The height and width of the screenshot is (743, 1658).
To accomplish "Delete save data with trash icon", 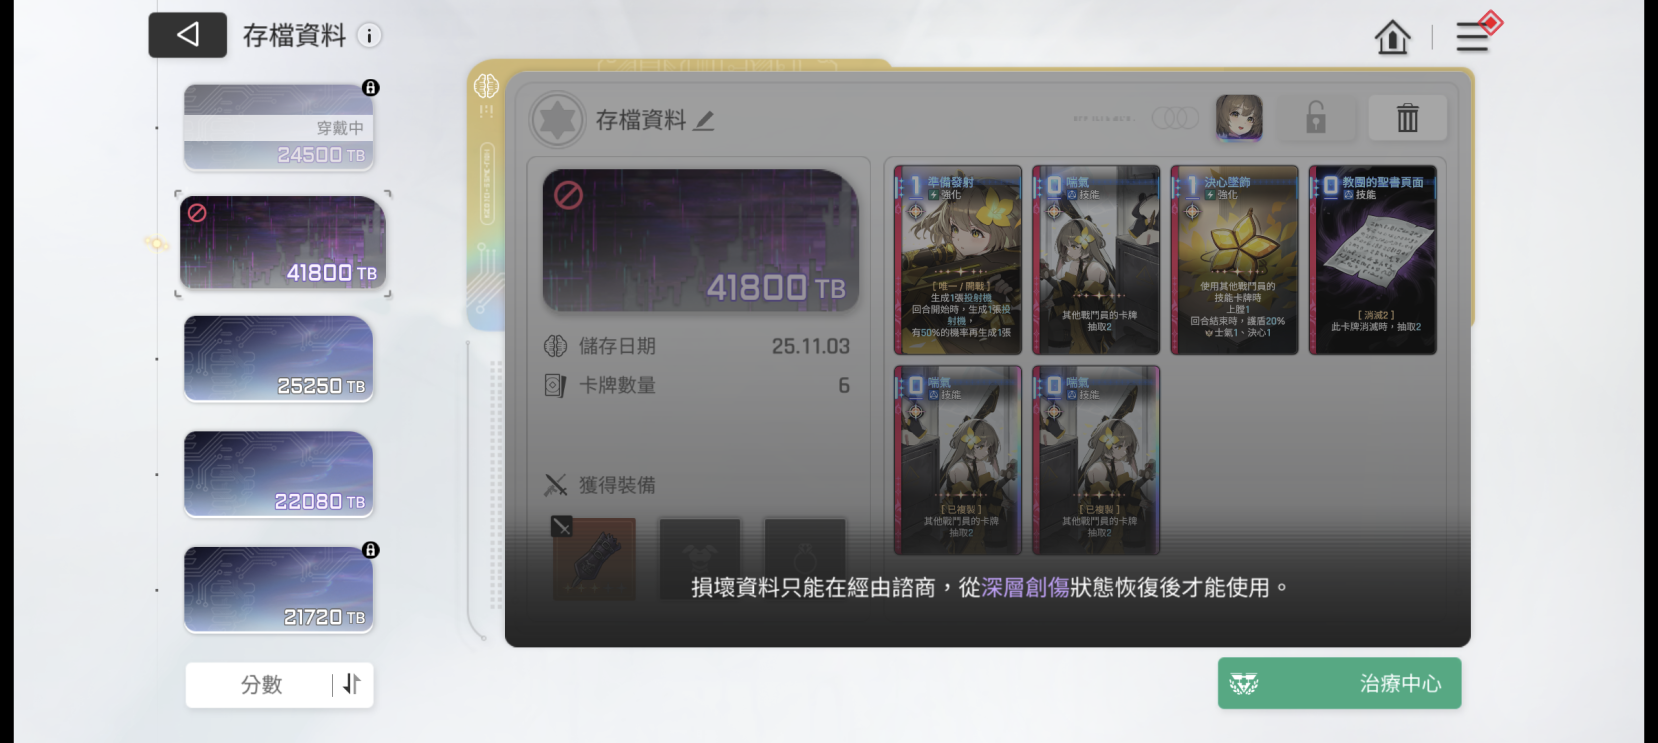I will [1407, 118].
